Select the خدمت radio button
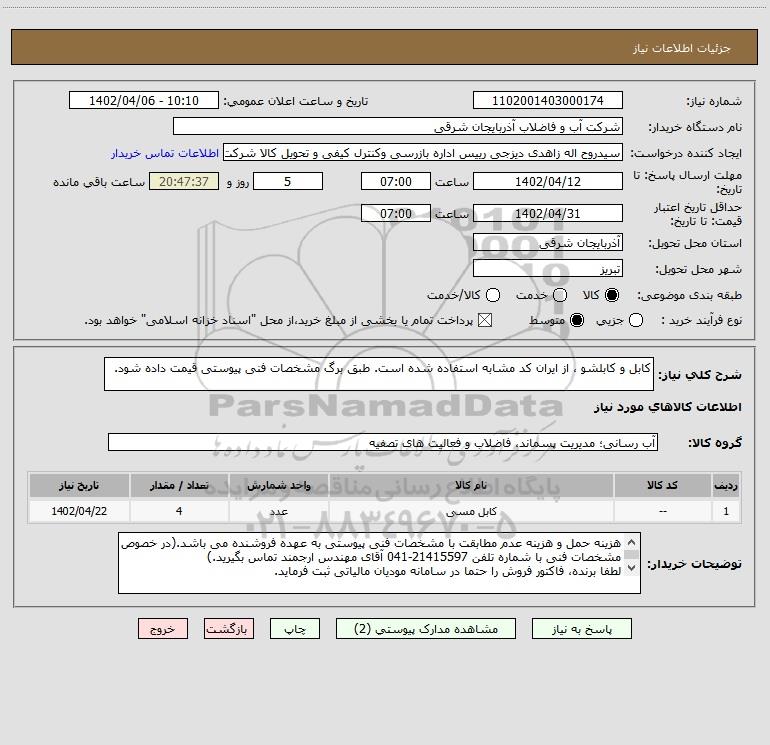 click(560, 295)
